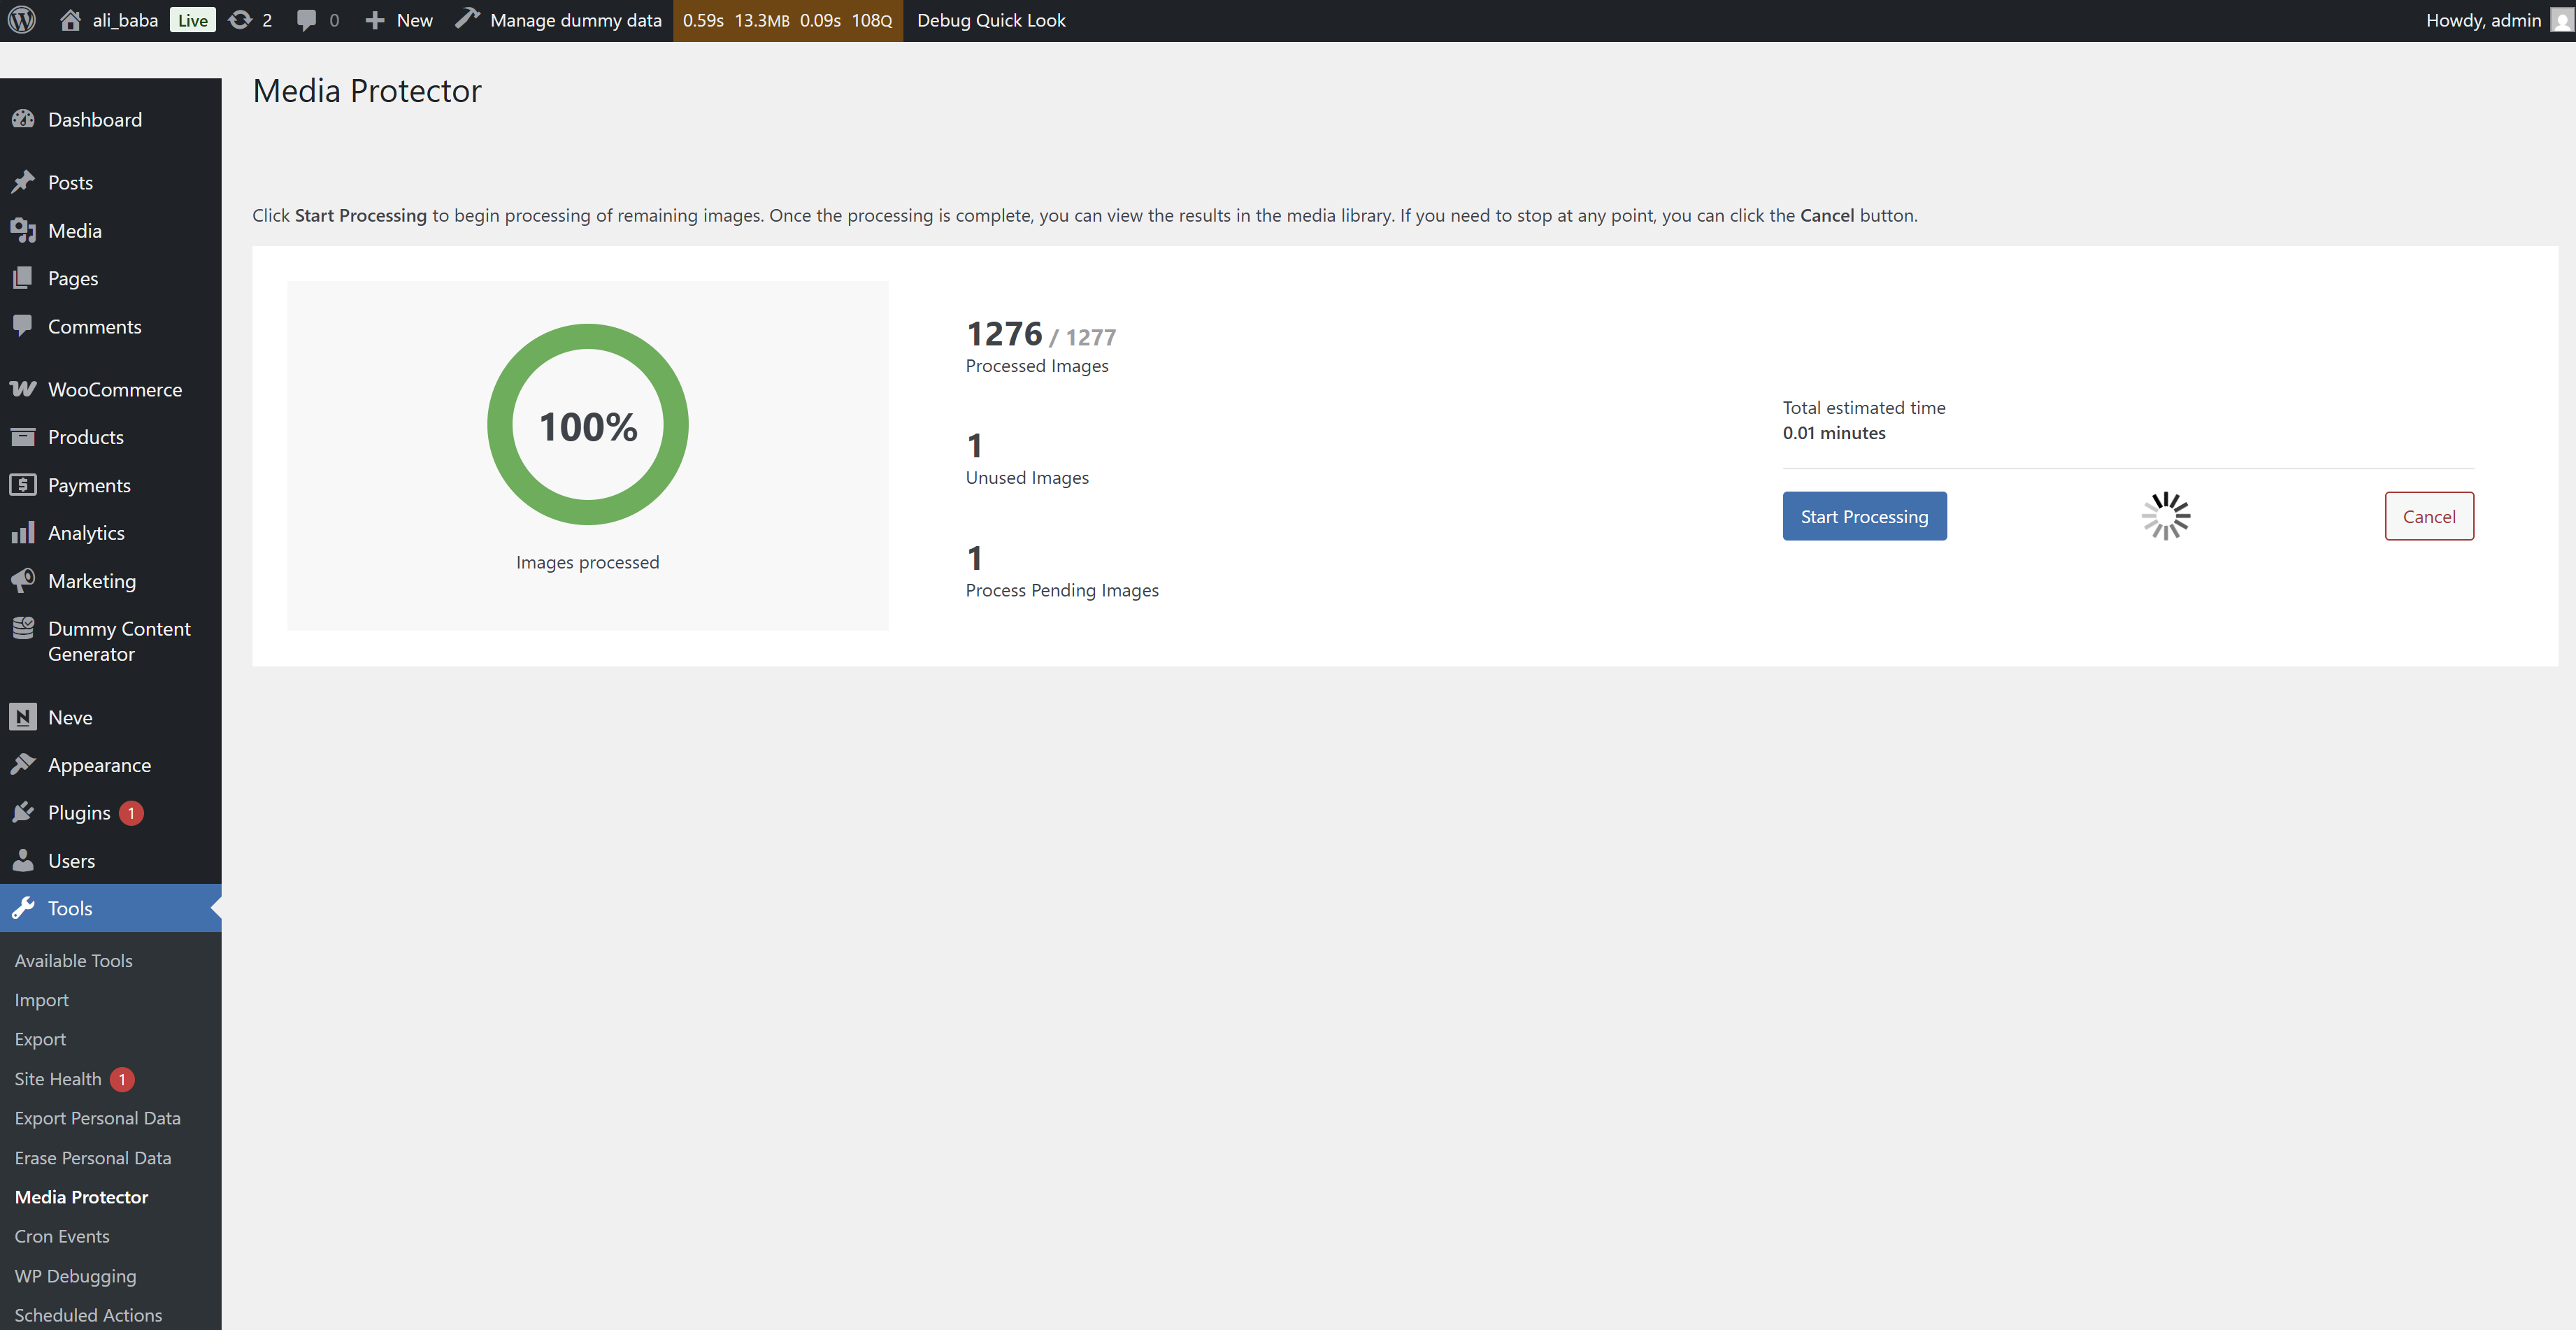Click the Plugins plug icon

tap(23, 813)
